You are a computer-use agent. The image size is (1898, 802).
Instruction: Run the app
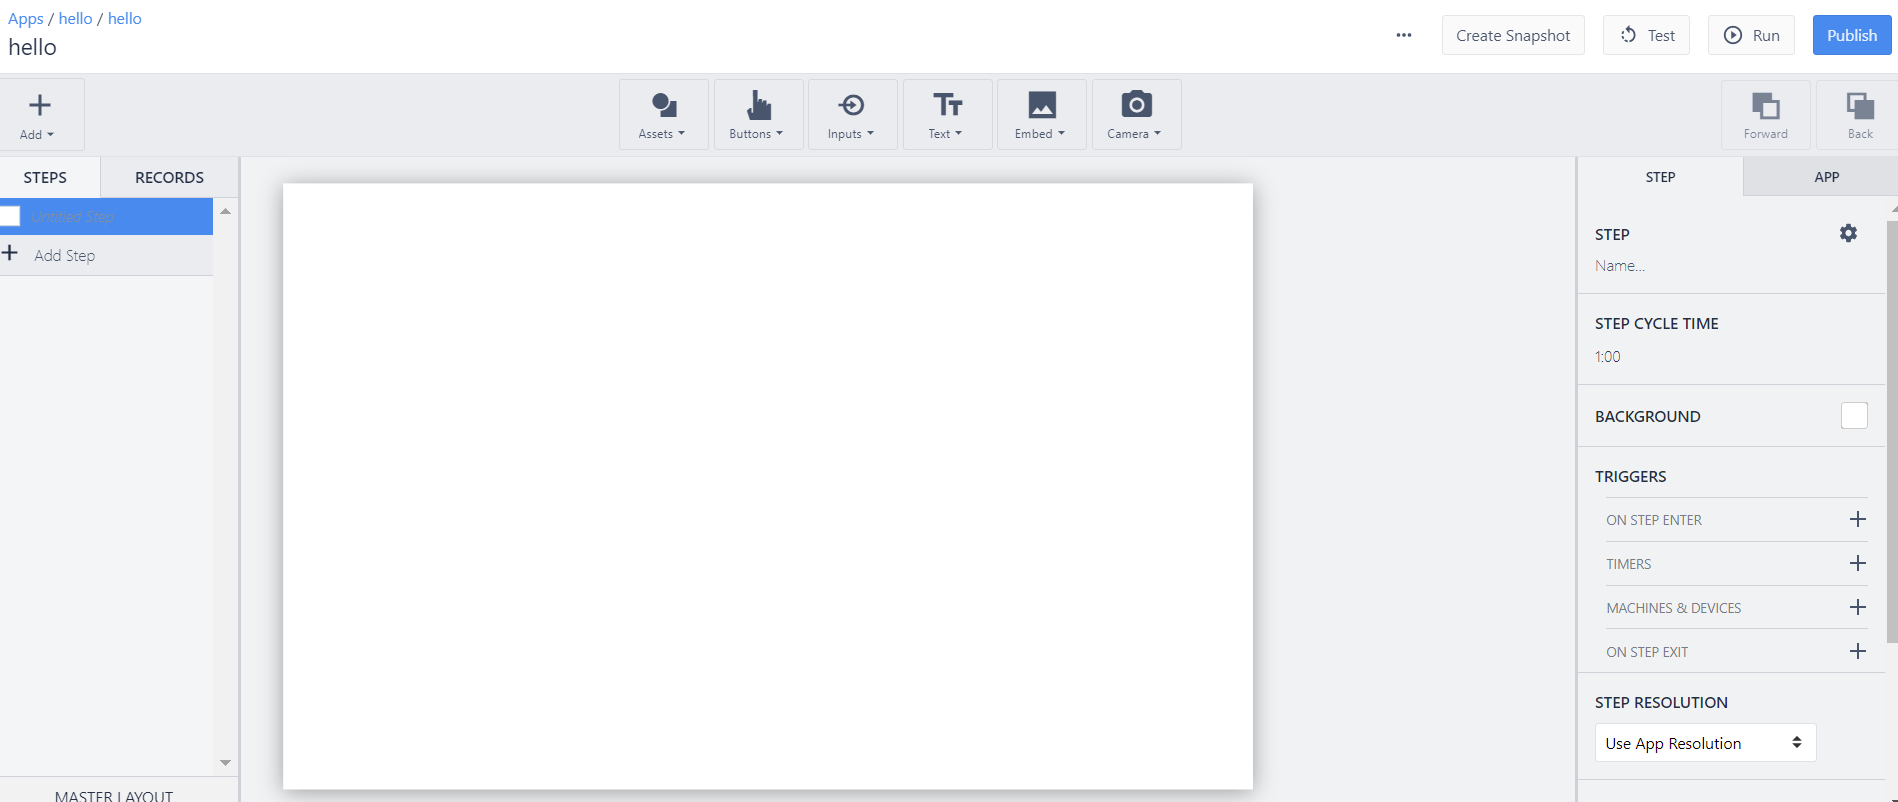click(1751, 35)
